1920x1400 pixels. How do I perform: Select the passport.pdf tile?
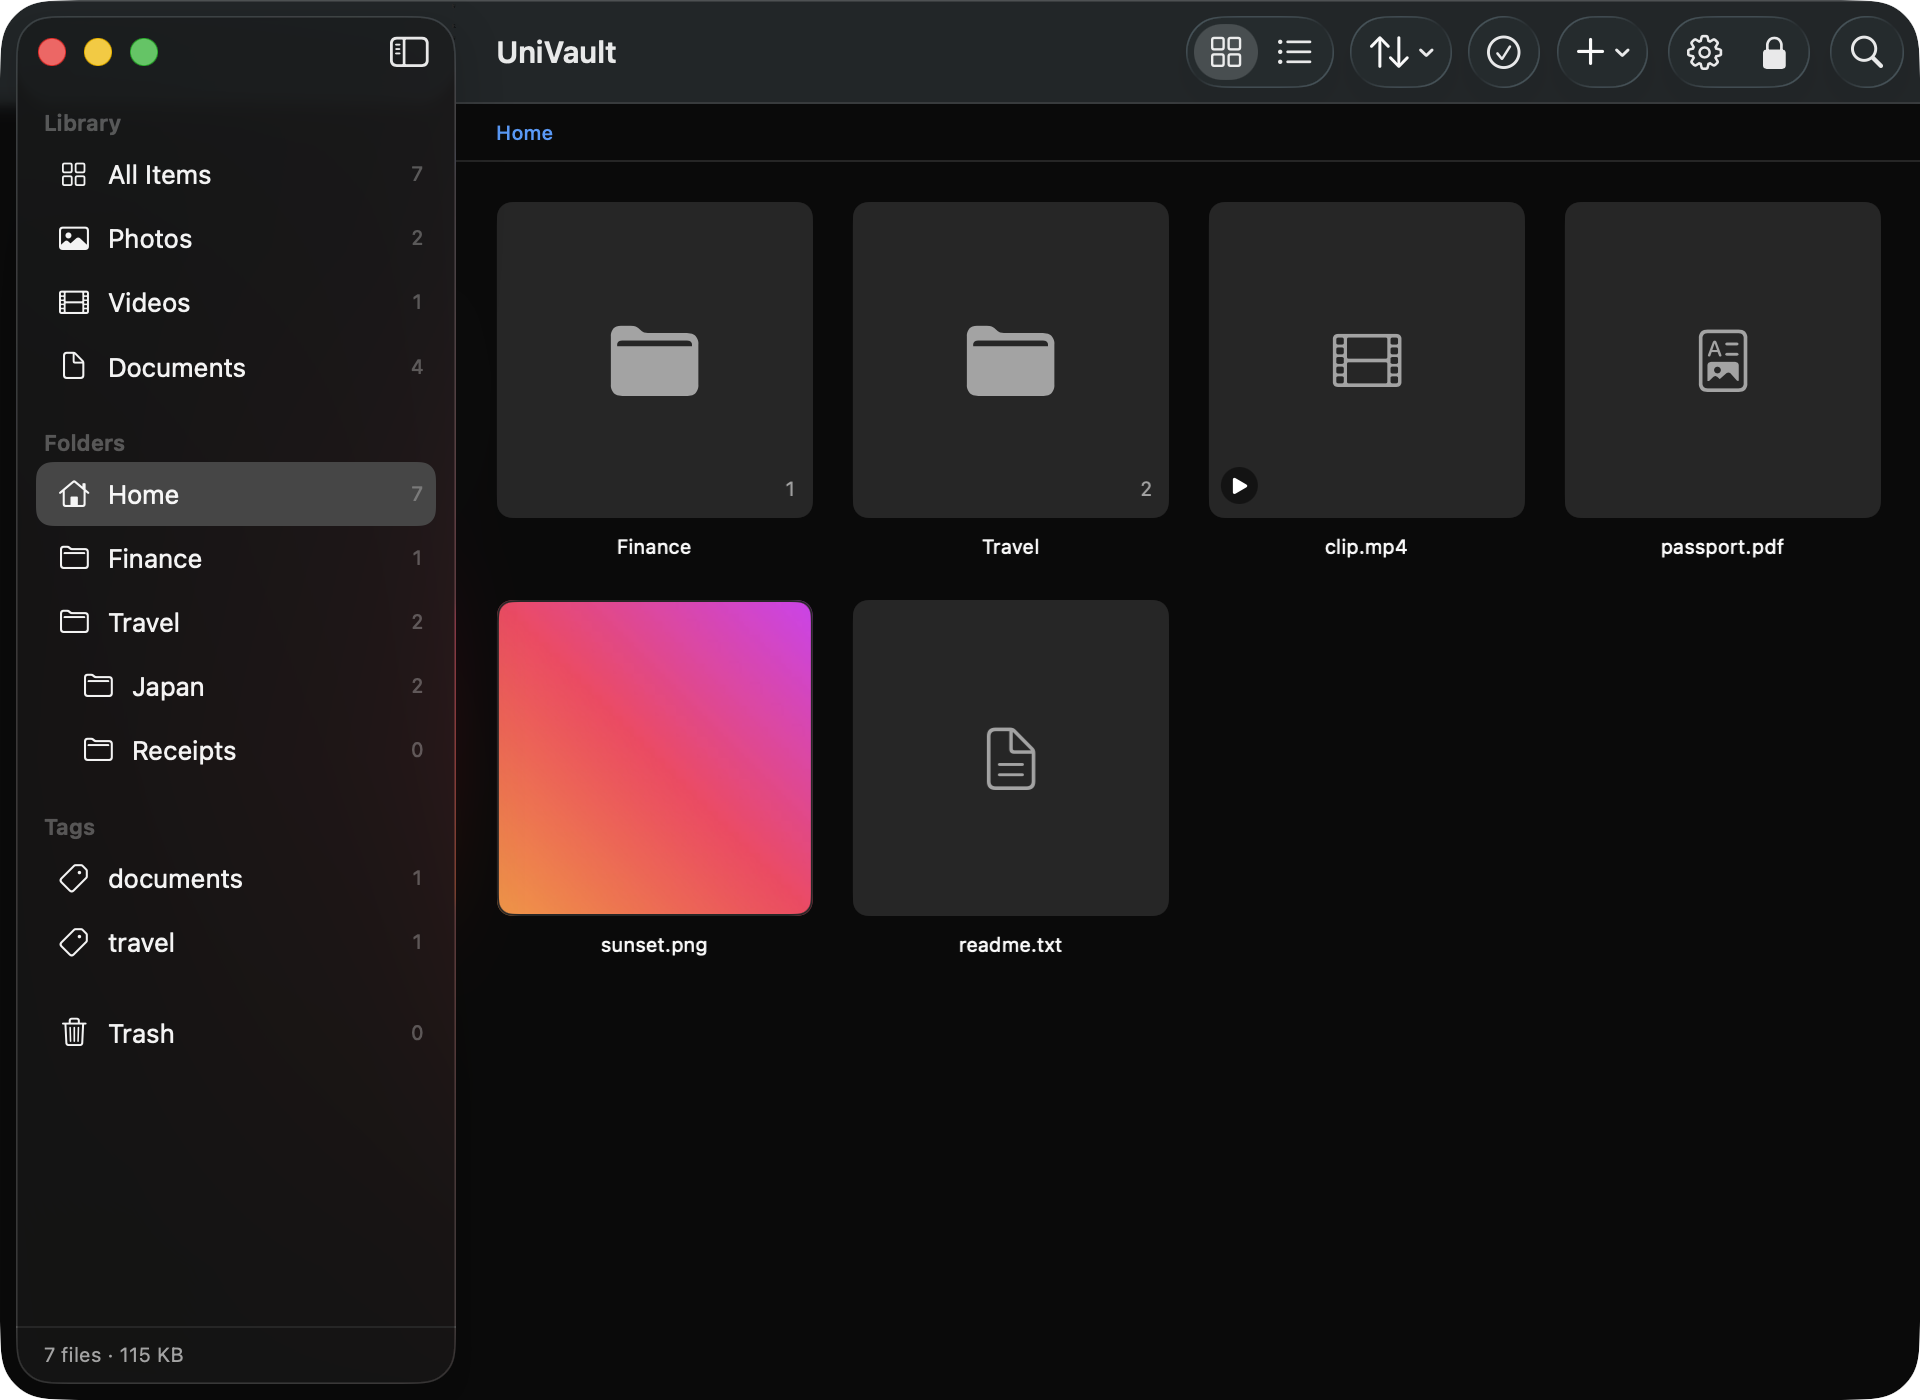coord(1722,360)
